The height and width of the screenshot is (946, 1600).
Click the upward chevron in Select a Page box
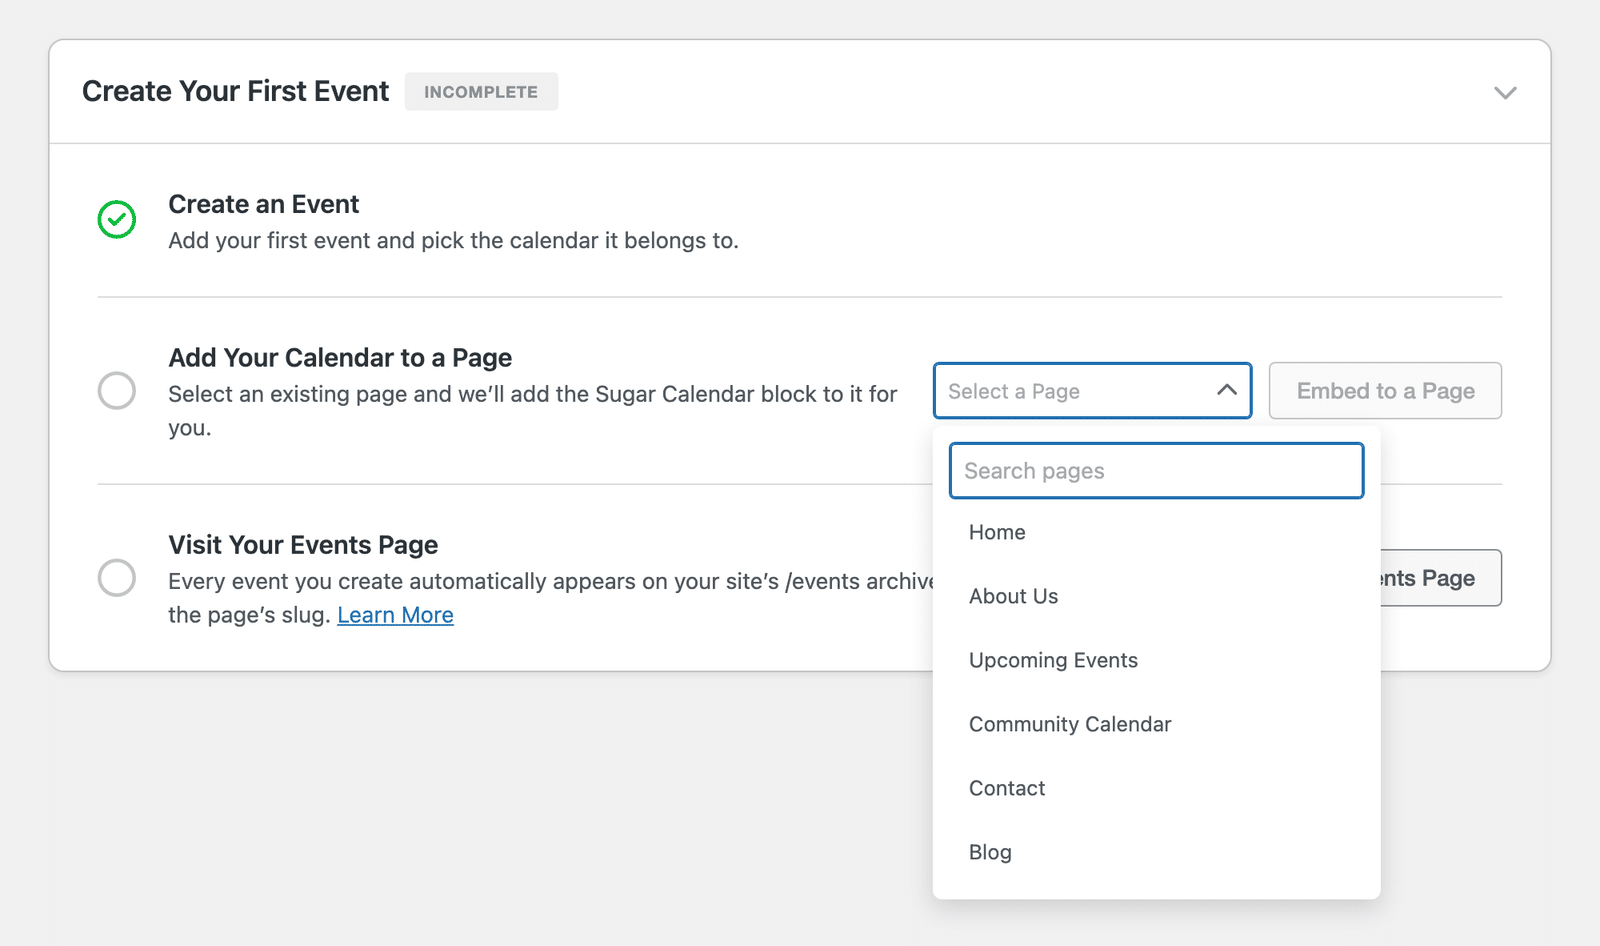1227,390
